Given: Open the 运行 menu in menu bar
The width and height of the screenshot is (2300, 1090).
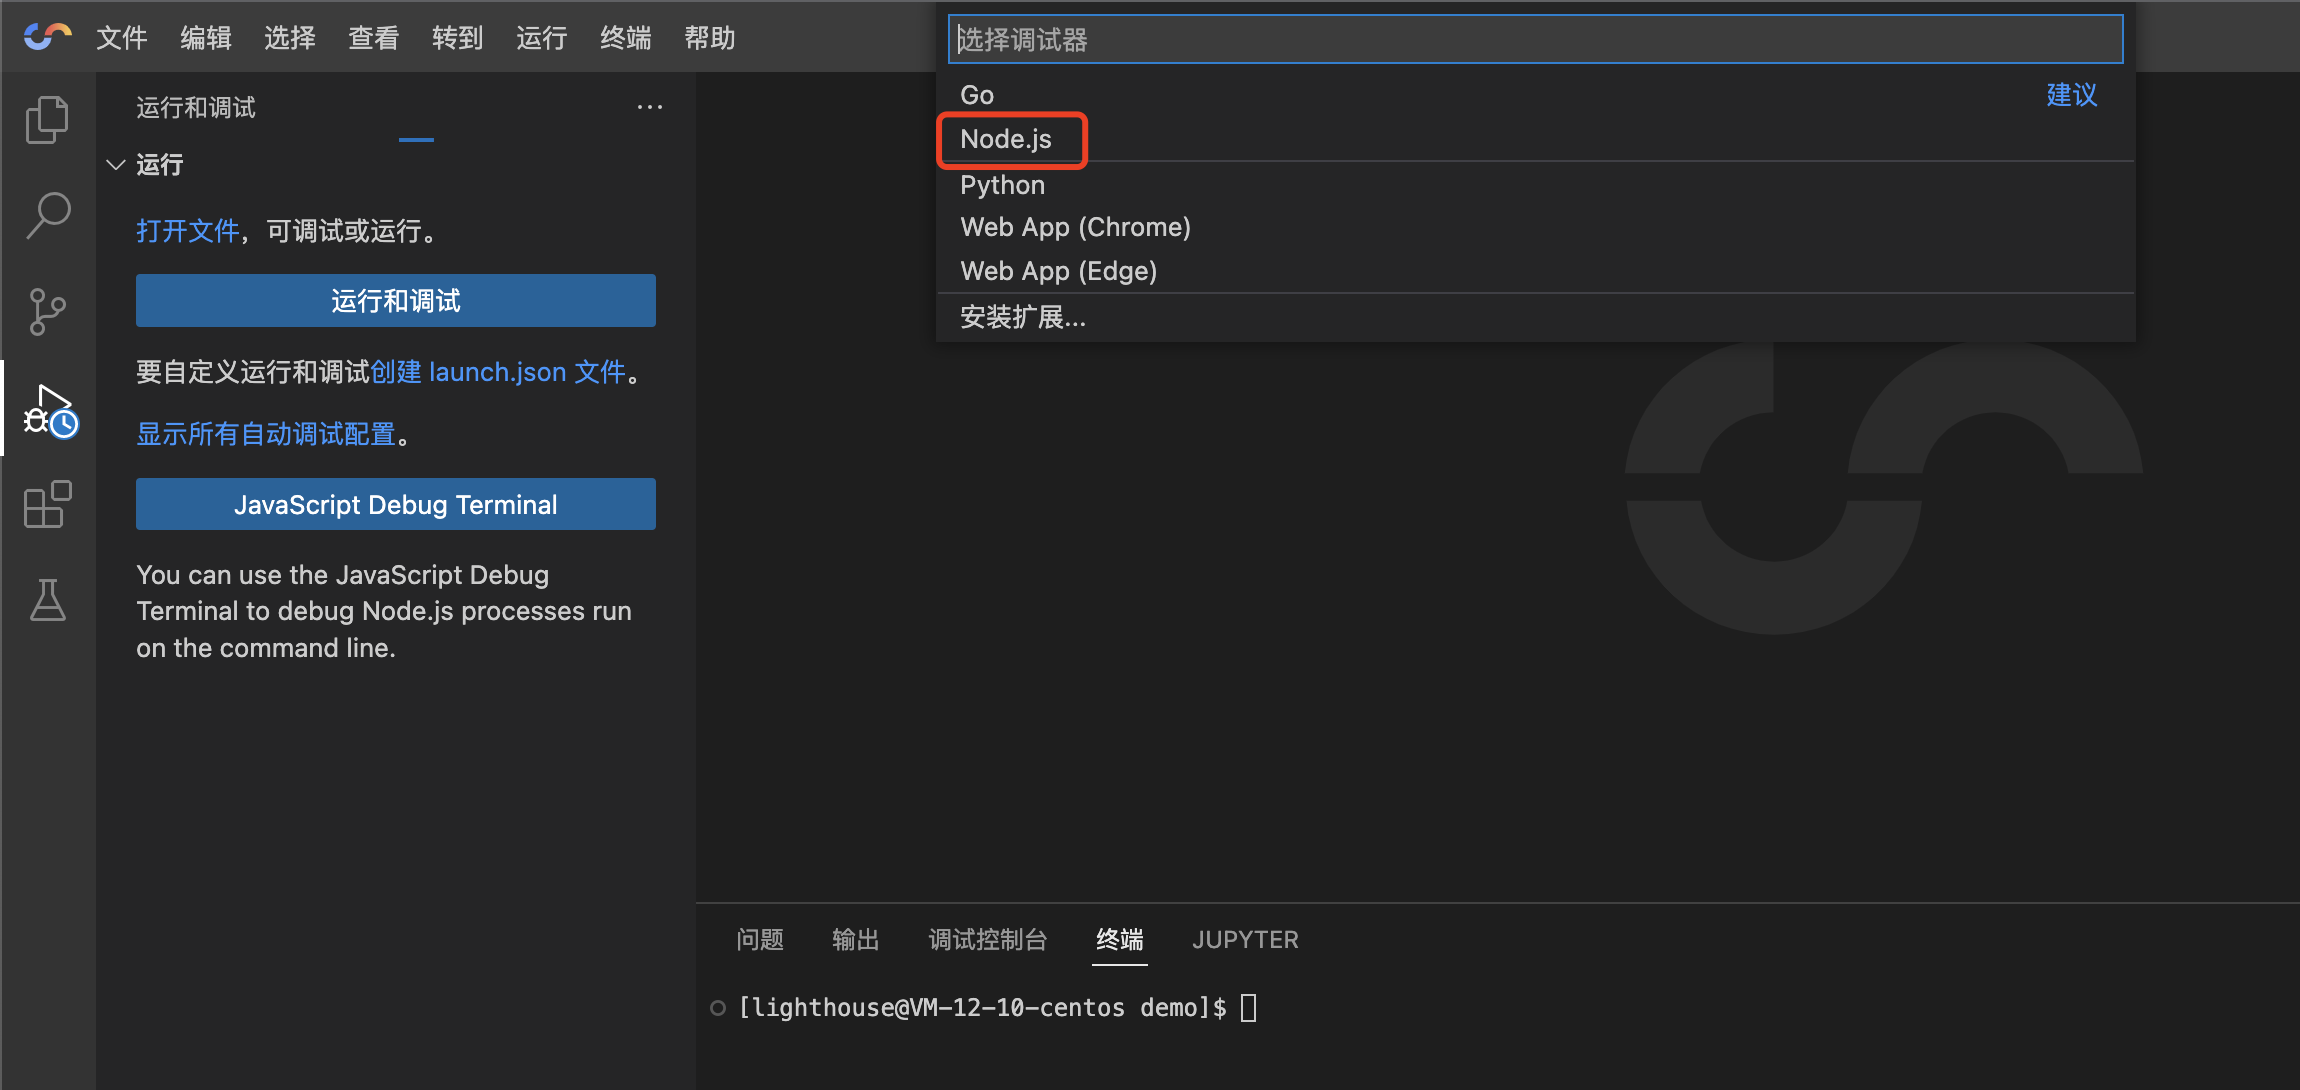Looking at the screenshot, I should 542,38.
